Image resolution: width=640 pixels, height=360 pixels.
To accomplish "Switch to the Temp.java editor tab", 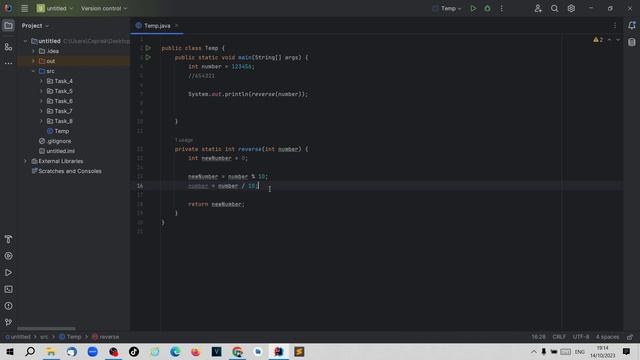I will [x=157, y=26].
